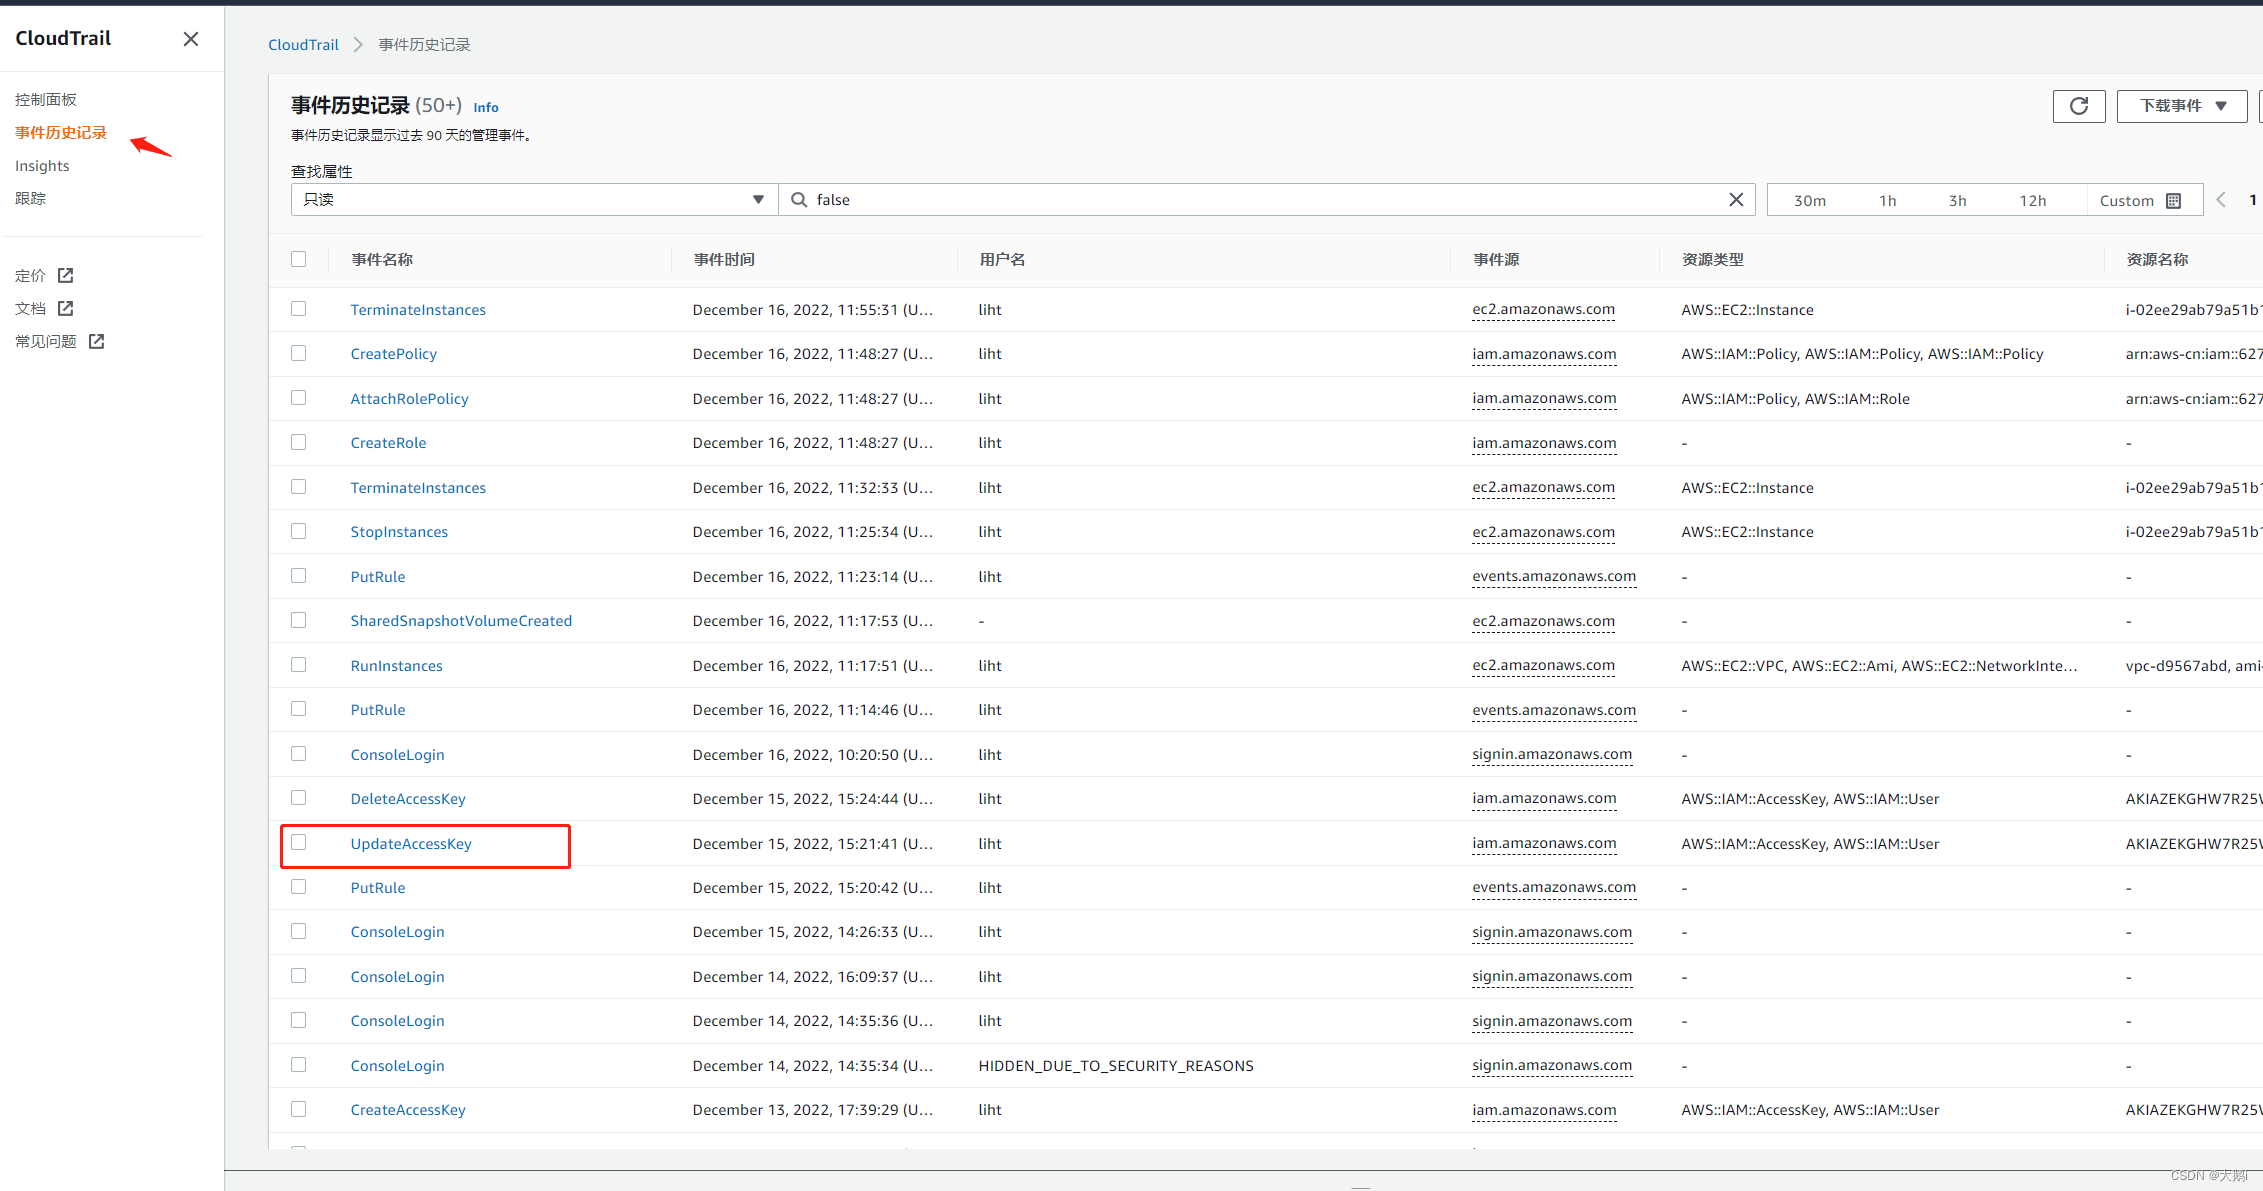Open 事件历史记录 in the sidebar
The height and width of the screenshot is (1191, 2263).
coord(61,132)
